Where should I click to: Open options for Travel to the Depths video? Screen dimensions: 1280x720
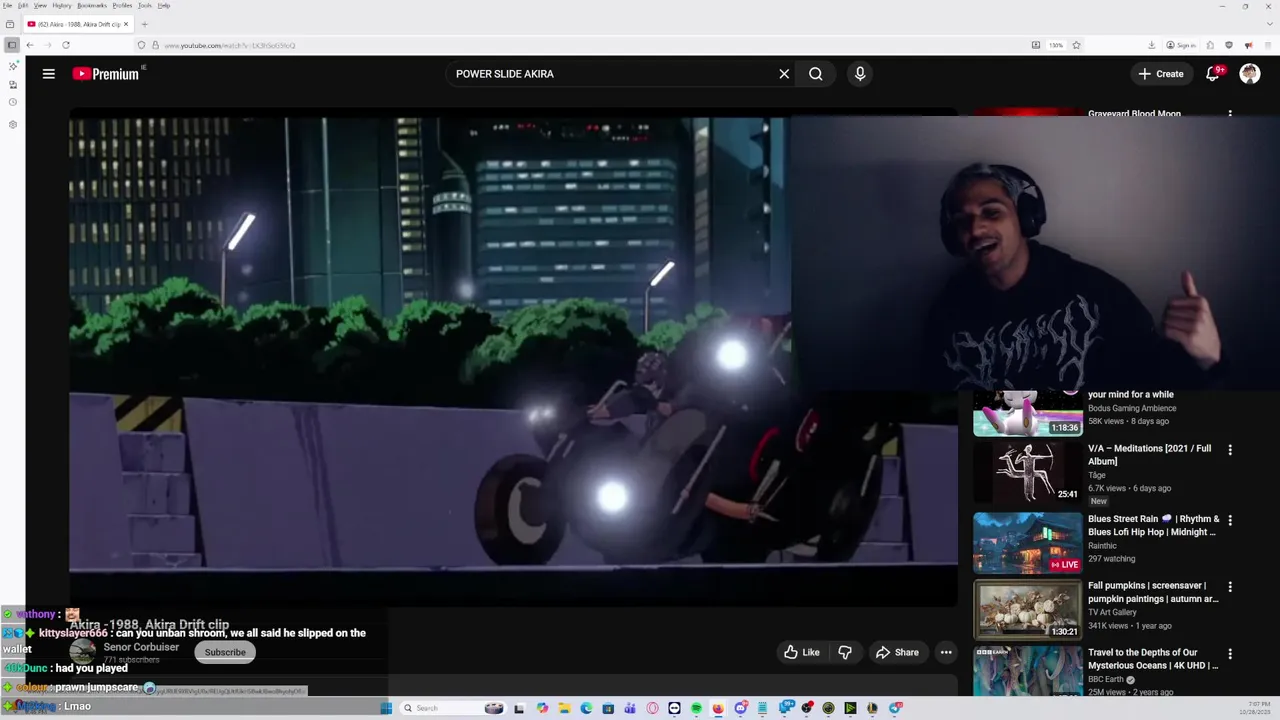(x=1230, y=654)
